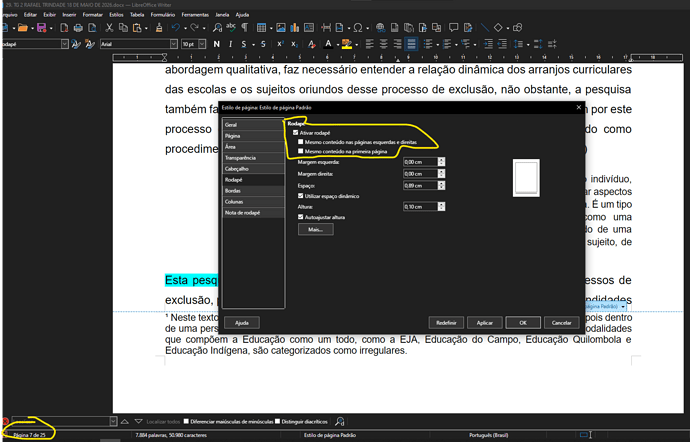Redo the last undone action
690x442 pixels.
click(195, 28)
